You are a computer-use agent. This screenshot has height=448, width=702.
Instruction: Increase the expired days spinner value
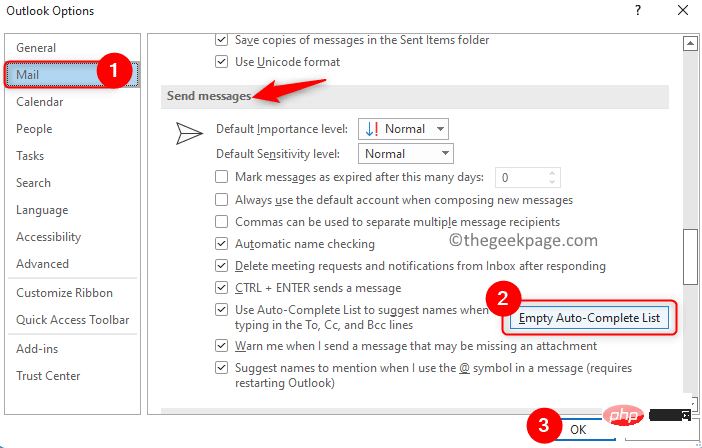(x=552, y=174)
